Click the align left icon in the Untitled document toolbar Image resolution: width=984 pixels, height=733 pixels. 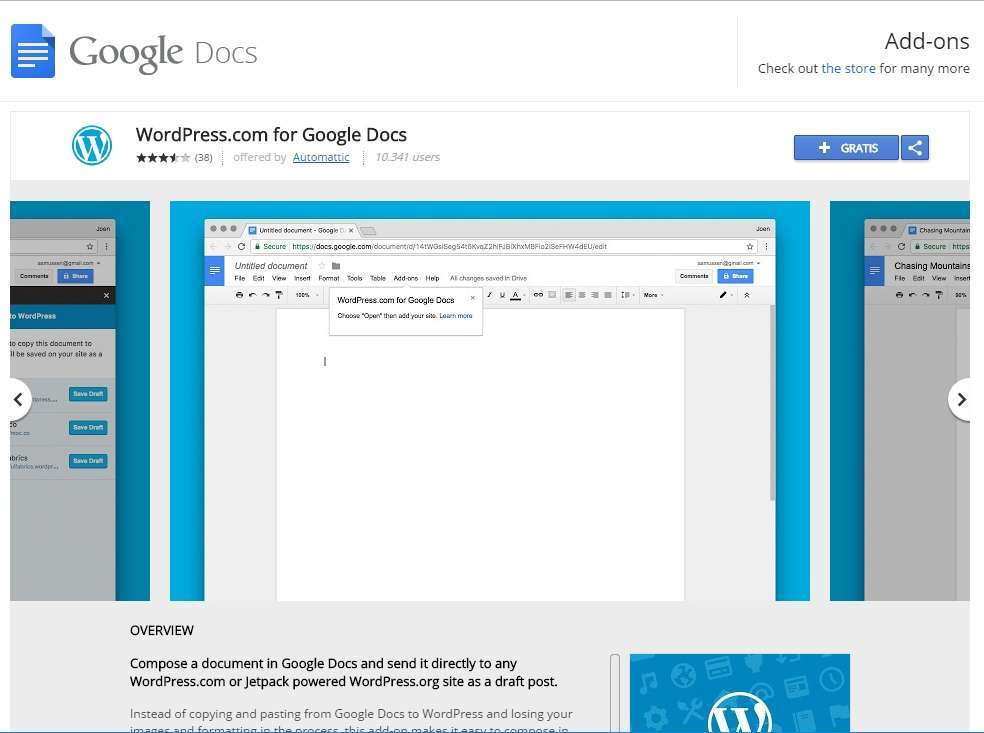point(569,295)
